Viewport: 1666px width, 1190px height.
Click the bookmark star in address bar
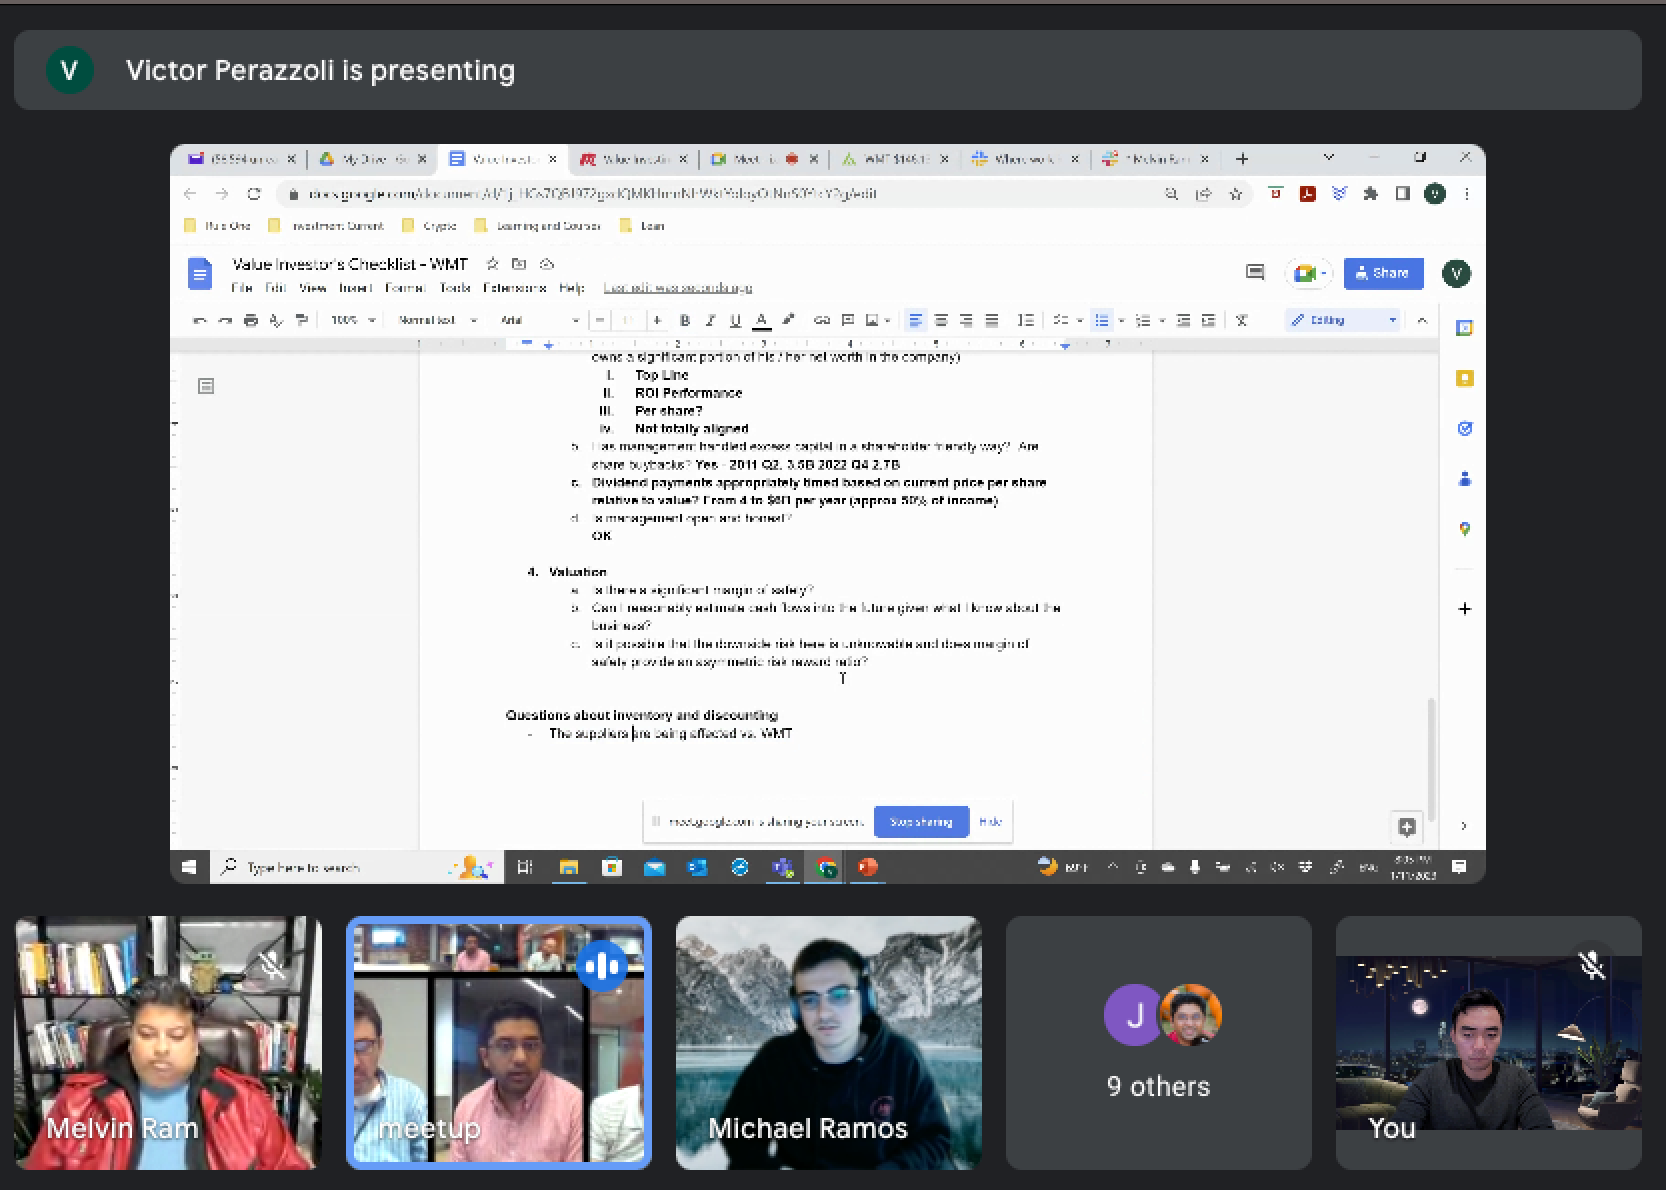[1235, 194]
